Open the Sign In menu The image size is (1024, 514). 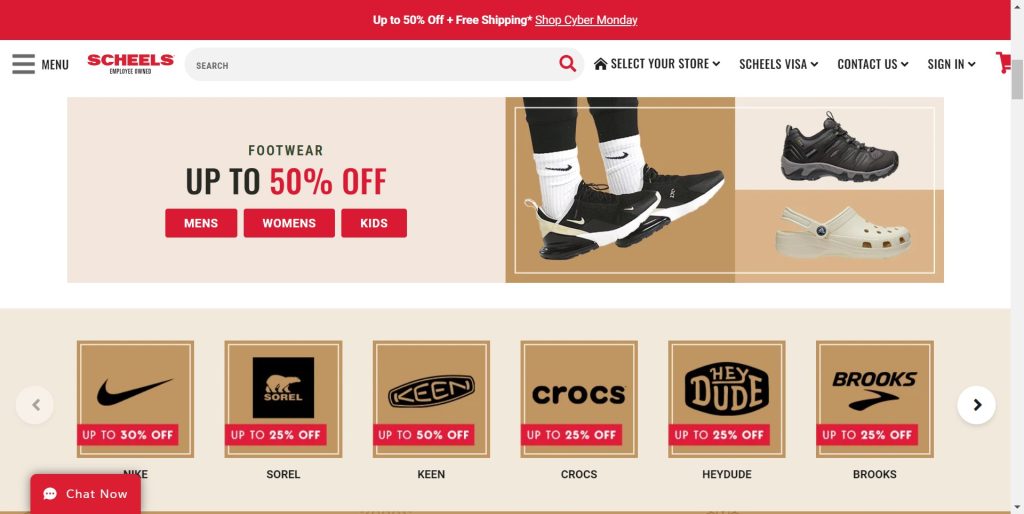[952, 64]
